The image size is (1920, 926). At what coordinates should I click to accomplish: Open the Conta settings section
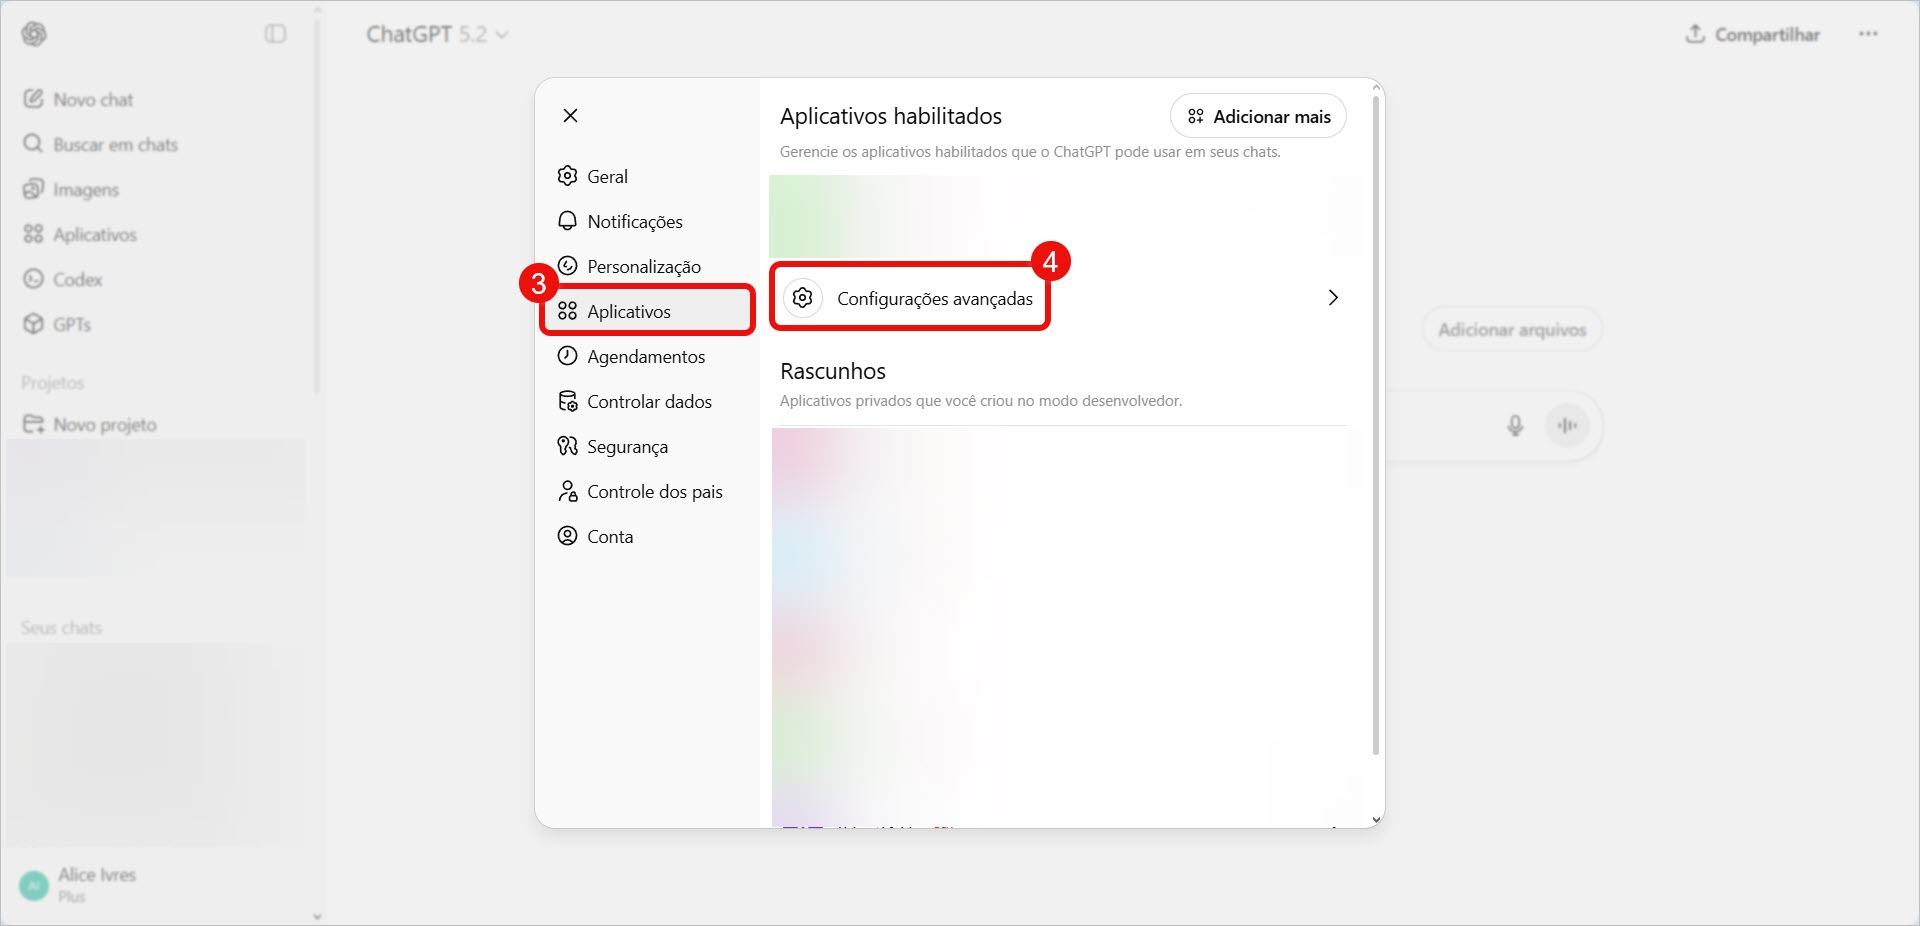[x=609, y=537]
